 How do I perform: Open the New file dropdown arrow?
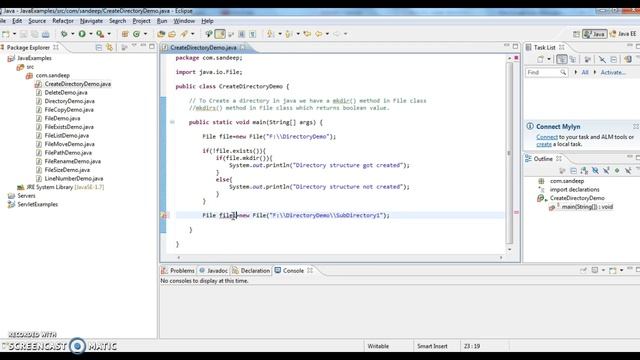click(x=14, y=34)
